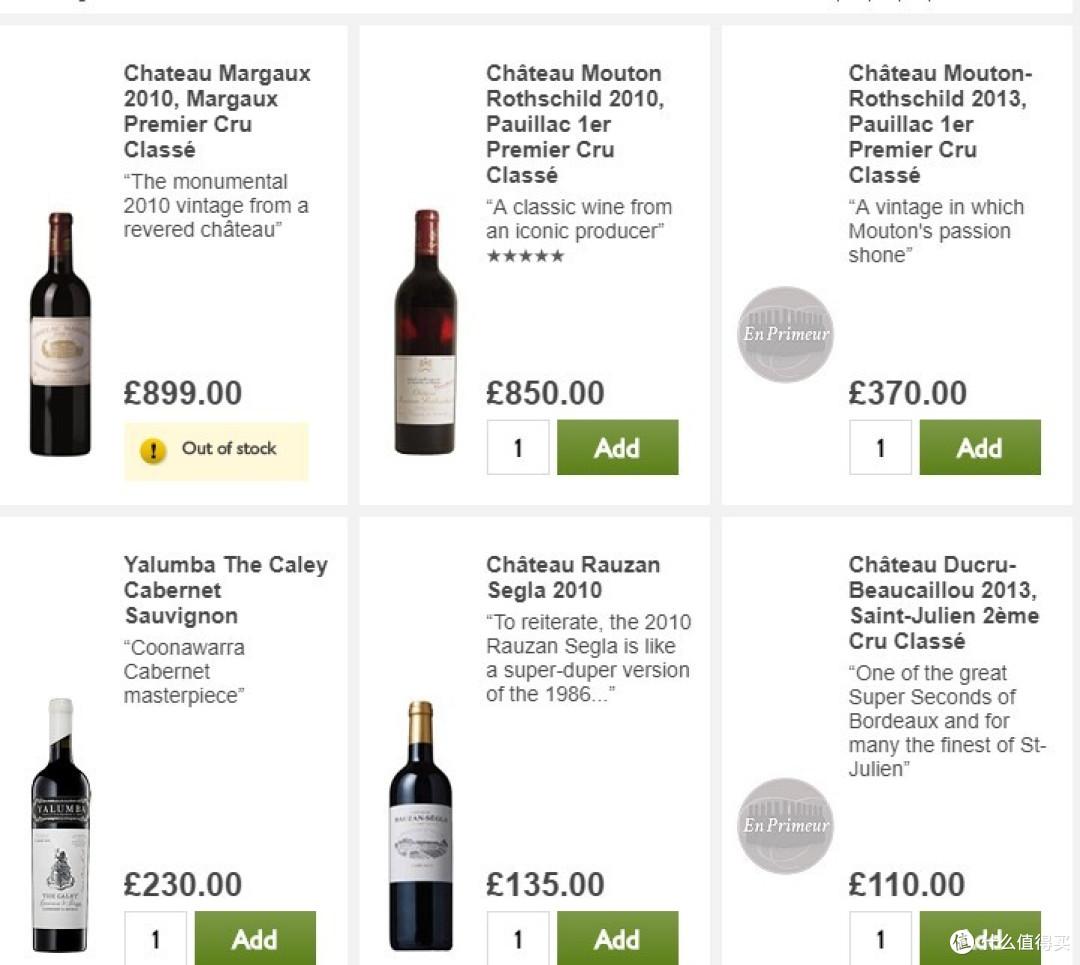1080x965 pixels.
Task: Open the Mouton Rothschild 2010 bottle image
Action: click(x=425, y=332)
